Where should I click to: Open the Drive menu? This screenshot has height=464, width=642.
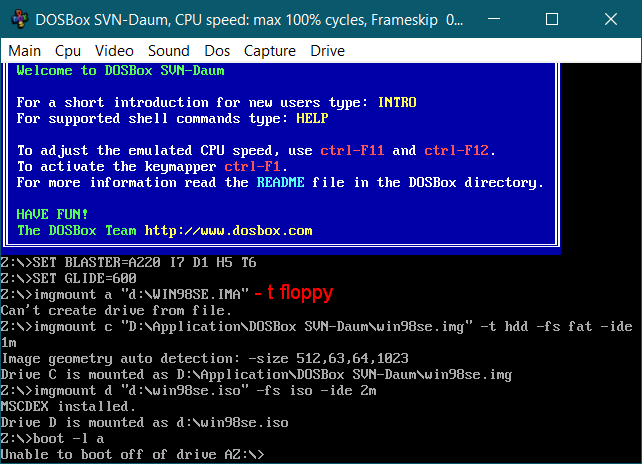(328, 51)
